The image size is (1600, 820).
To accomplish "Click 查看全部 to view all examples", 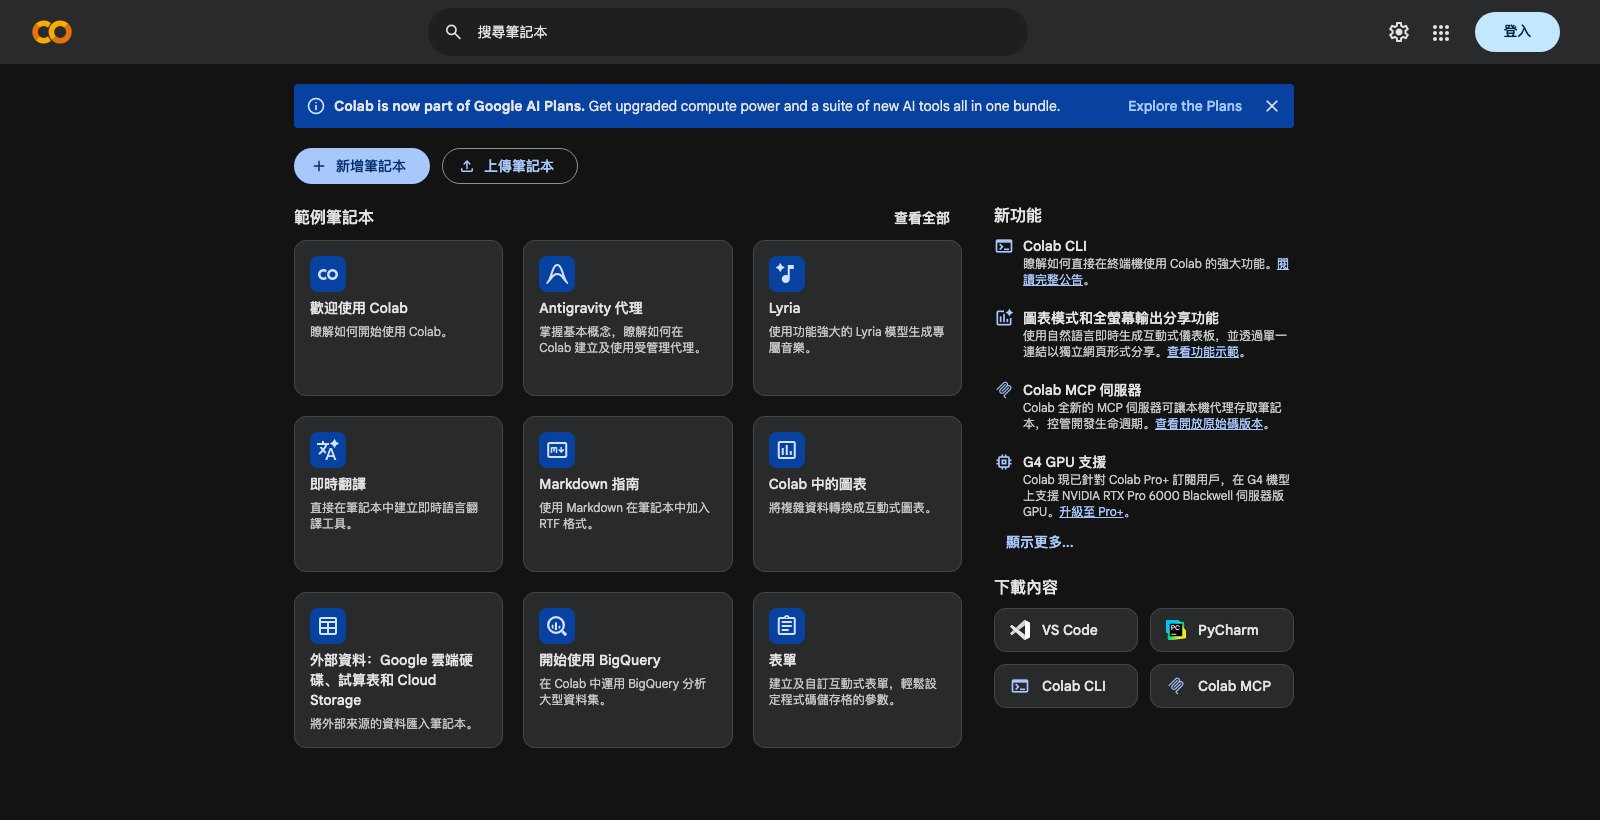I will point(922,218).
